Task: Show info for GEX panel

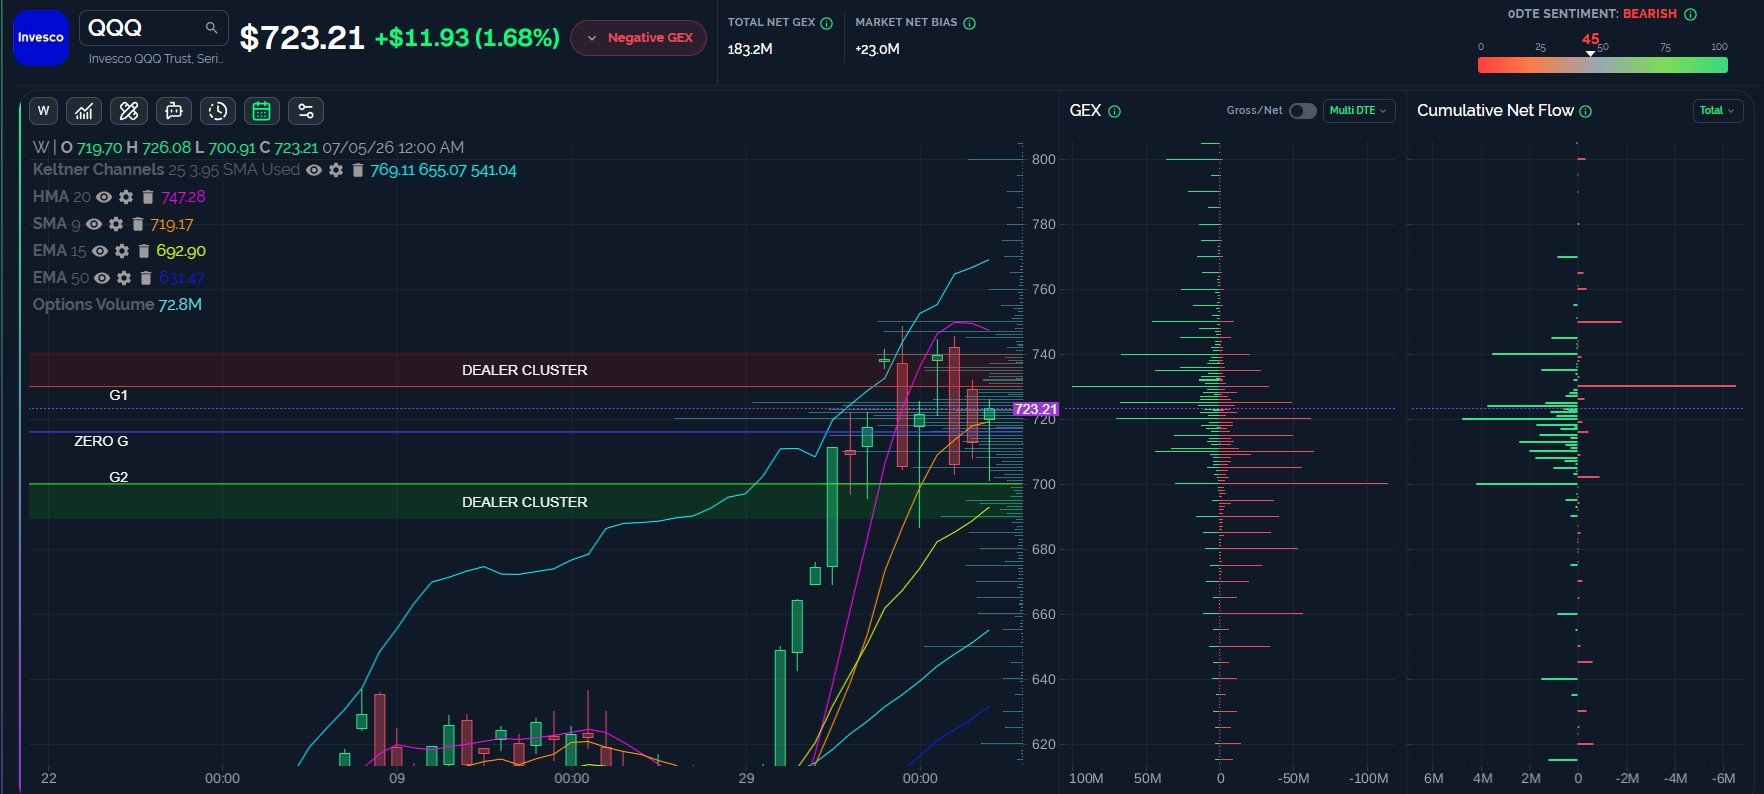Action: tap(1114, 111)
